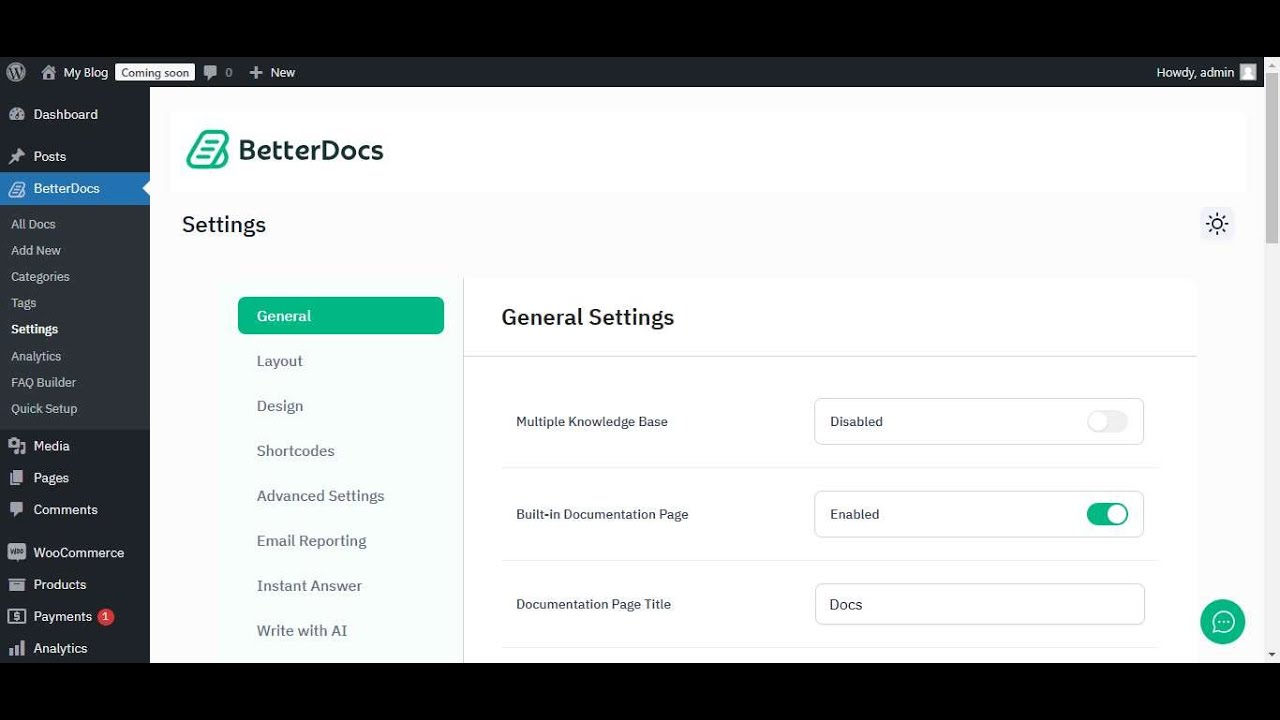Viewport: 1280px width, 720px height.
Task: Click the Documentation Page Title label
Action: click(594, 604)
